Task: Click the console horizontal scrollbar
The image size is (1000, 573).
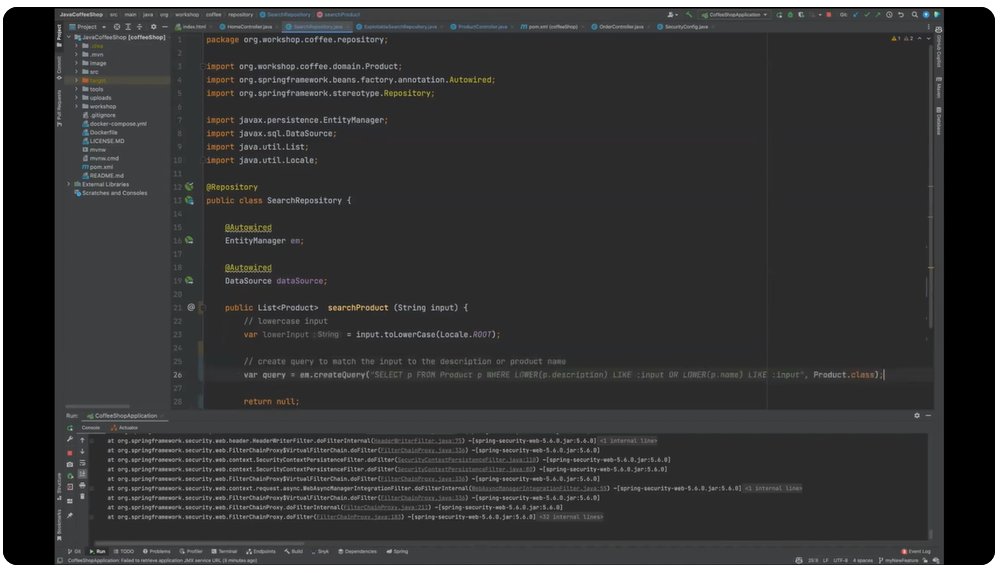Action: point(200,544)
